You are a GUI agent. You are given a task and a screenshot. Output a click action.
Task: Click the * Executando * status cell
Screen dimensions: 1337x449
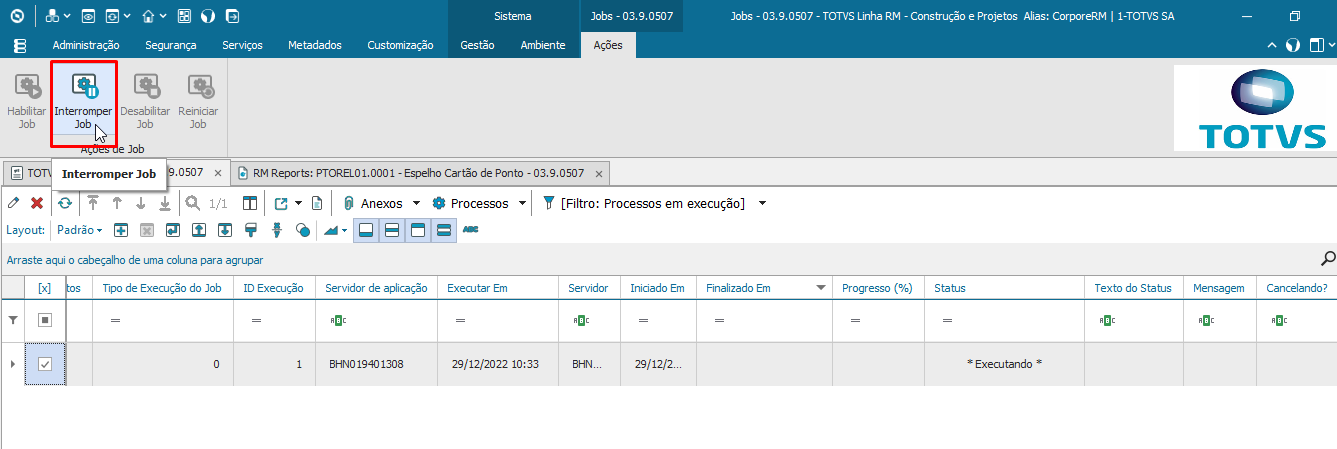pos(1004,364)
